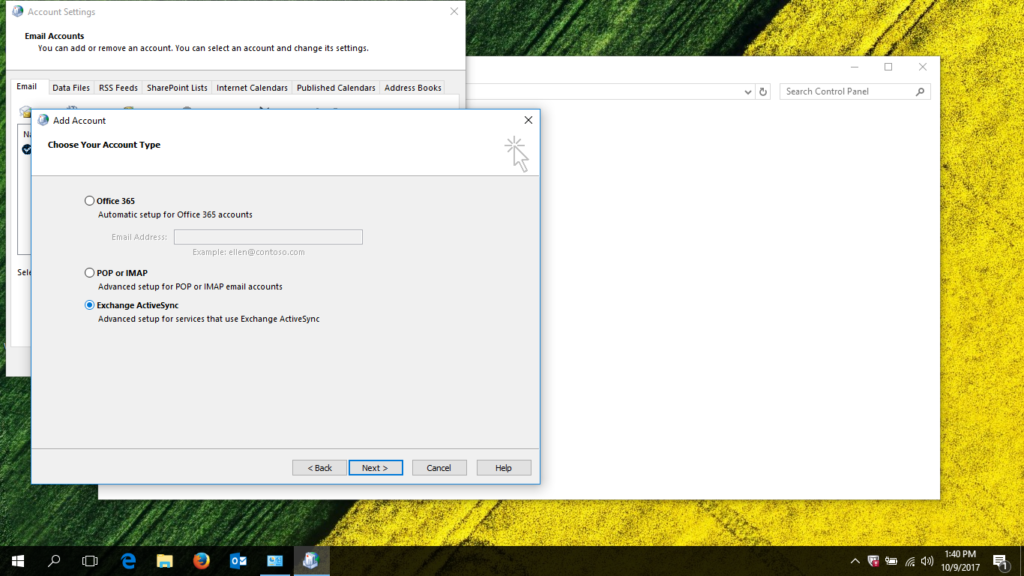1024x576 pixels.
Task: Click the Help button
Action: [503, 467]
